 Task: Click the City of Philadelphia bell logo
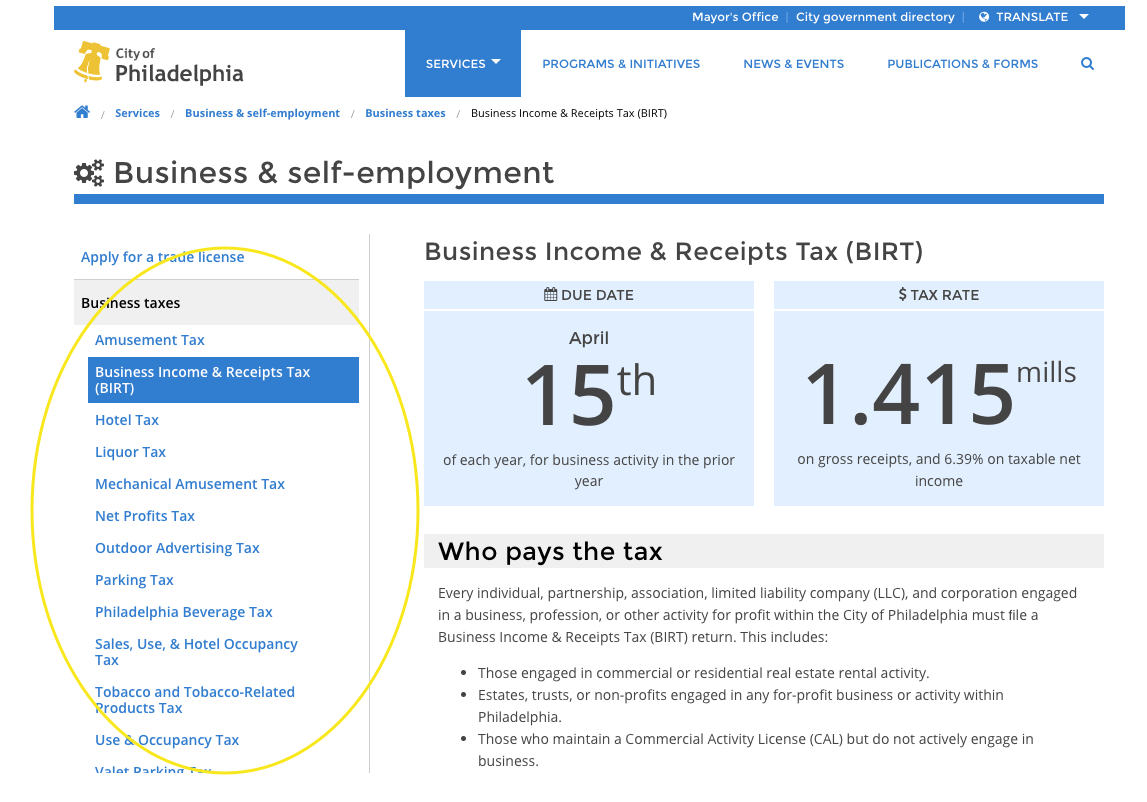pyautogui.click(x=91, y=62)
